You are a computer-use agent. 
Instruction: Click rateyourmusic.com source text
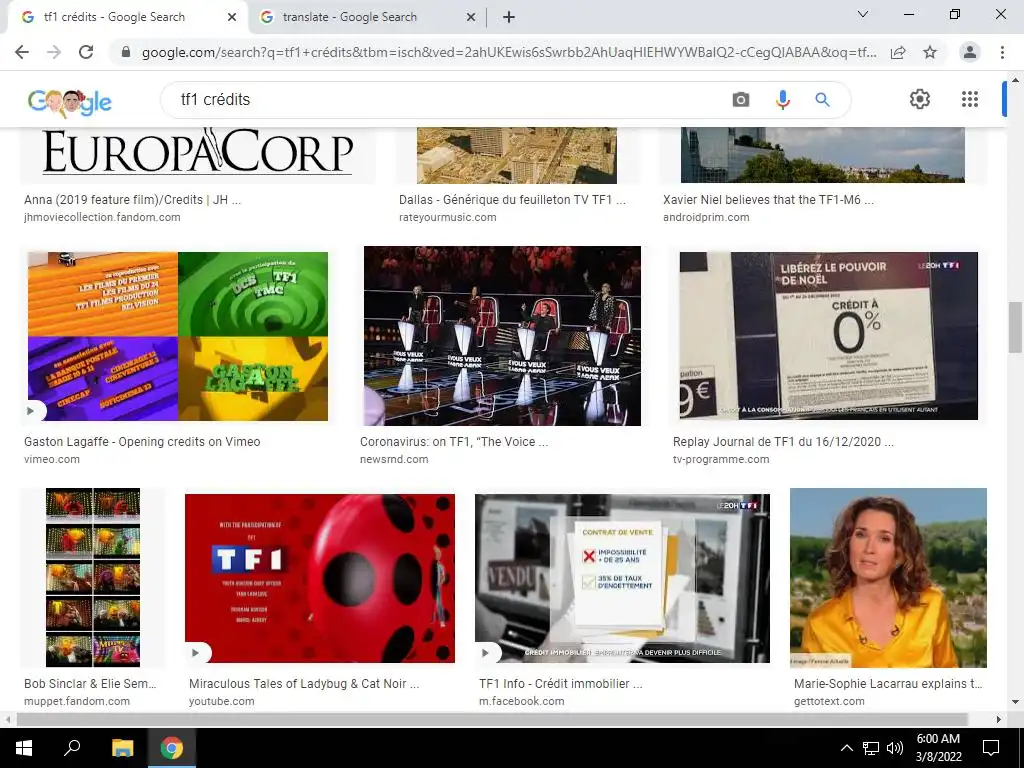pyautogui.click(x=447, y=217)
